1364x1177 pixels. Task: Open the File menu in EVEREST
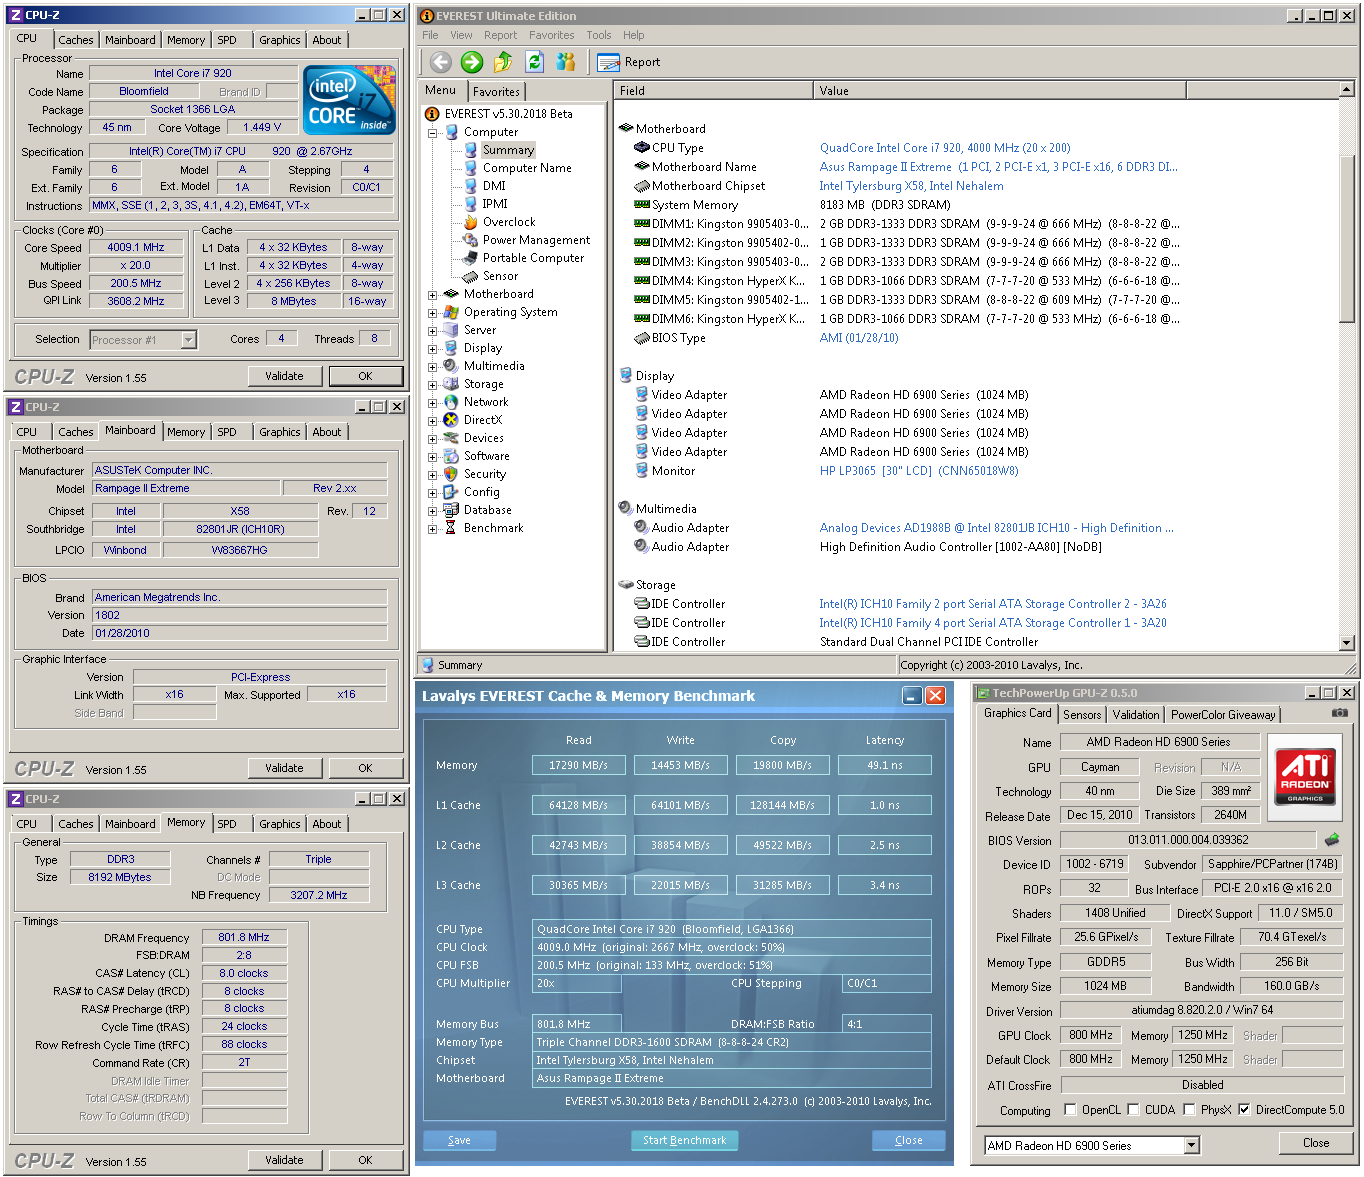[x=430, y=35]
